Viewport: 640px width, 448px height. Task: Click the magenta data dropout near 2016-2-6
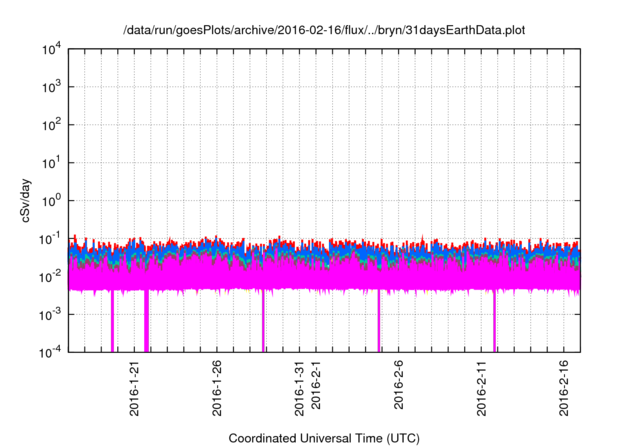coord(379,321)
